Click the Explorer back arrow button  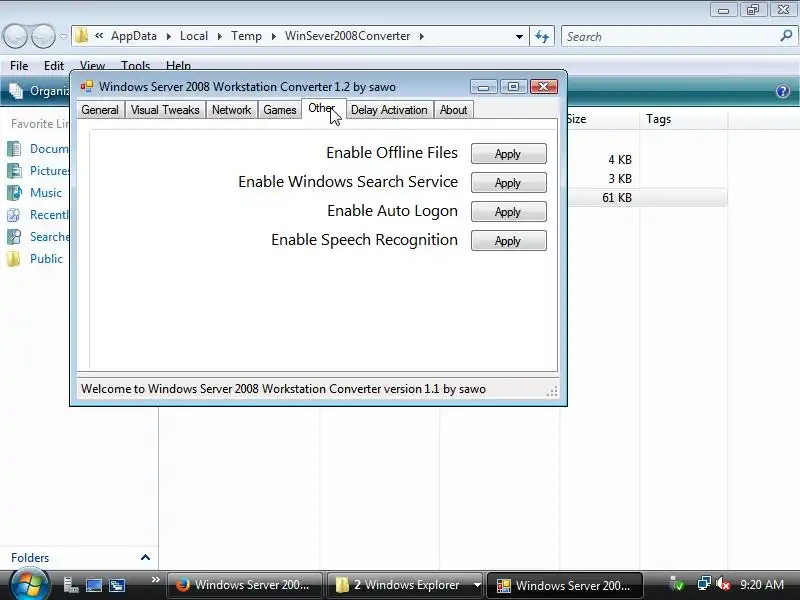coord(15,36)
